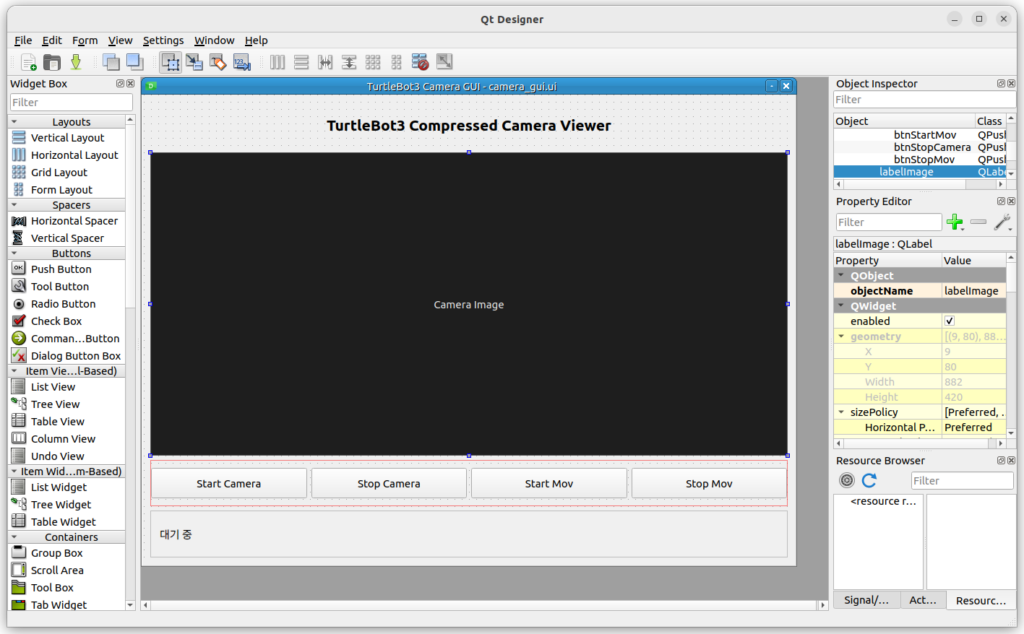Open the Edit menu

[52, 40]
